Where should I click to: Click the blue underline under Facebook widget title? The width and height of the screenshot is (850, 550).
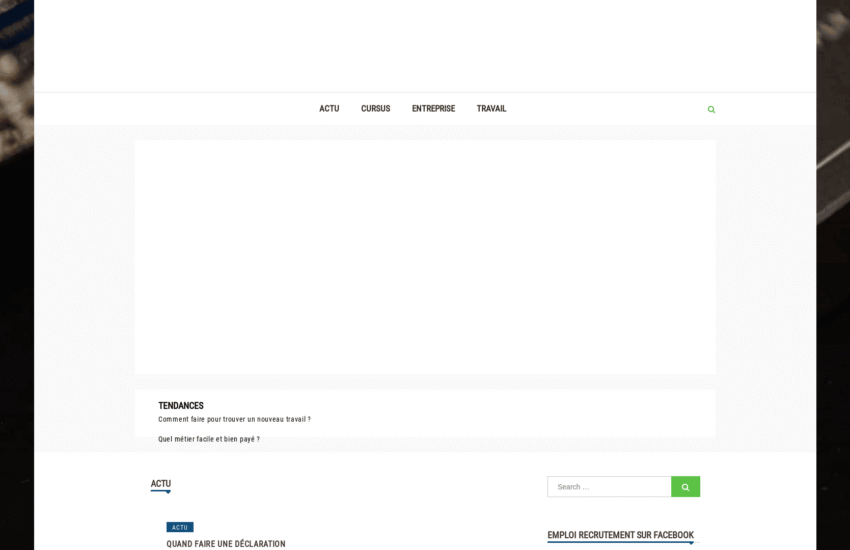point(620,543)
